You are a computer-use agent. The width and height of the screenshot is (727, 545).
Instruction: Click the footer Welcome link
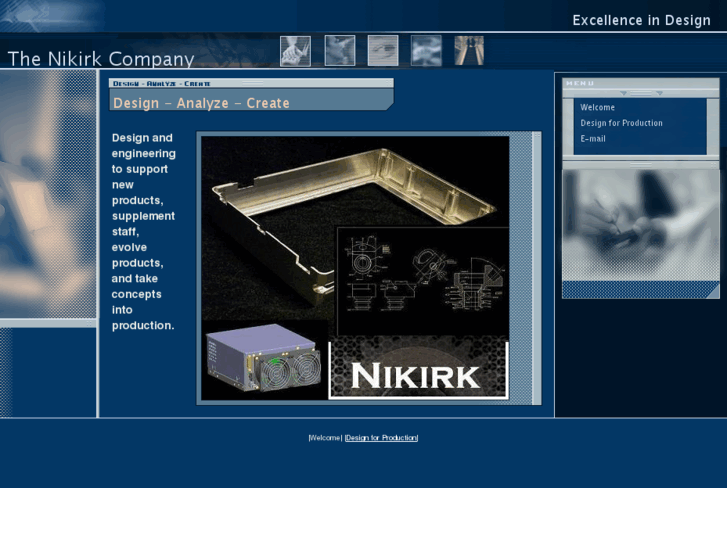coord(325,437)
